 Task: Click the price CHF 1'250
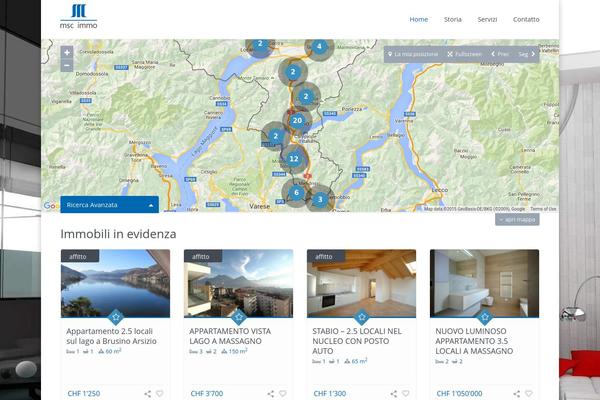[x=84, y=393]
